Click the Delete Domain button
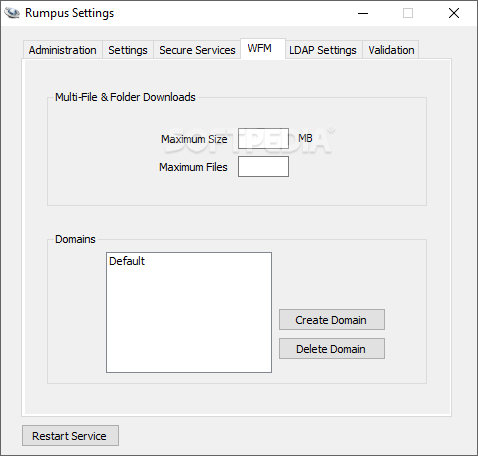 point(332,349)
